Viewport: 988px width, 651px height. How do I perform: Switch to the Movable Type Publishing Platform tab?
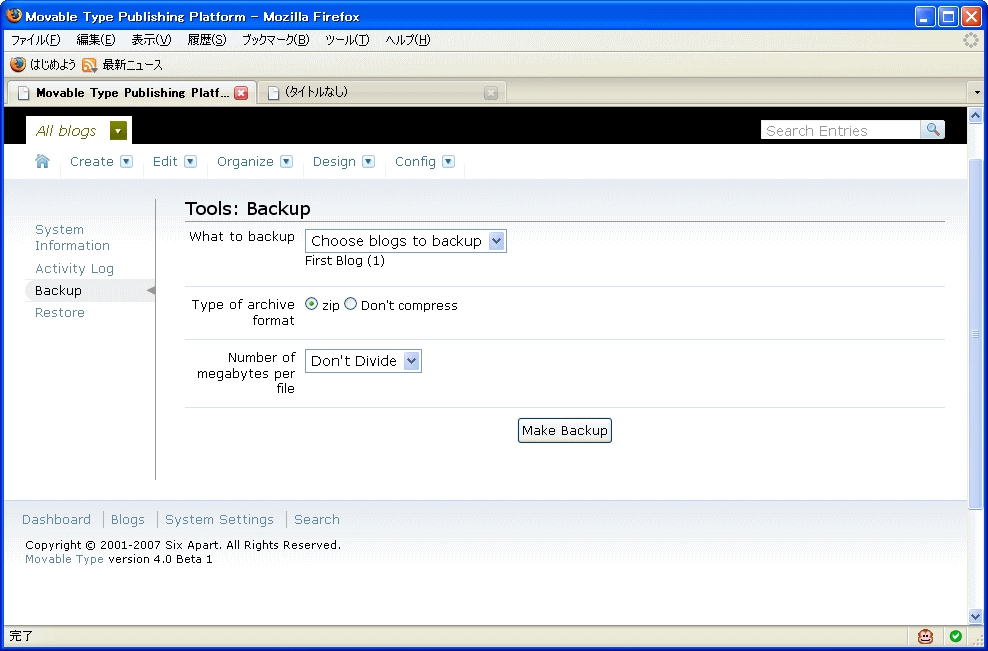click(131, 93)
